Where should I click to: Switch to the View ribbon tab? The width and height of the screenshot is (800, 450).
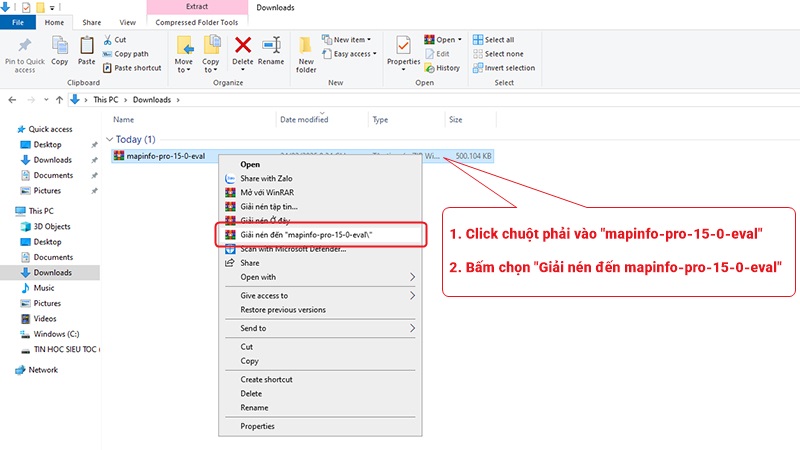coord(128,22)
